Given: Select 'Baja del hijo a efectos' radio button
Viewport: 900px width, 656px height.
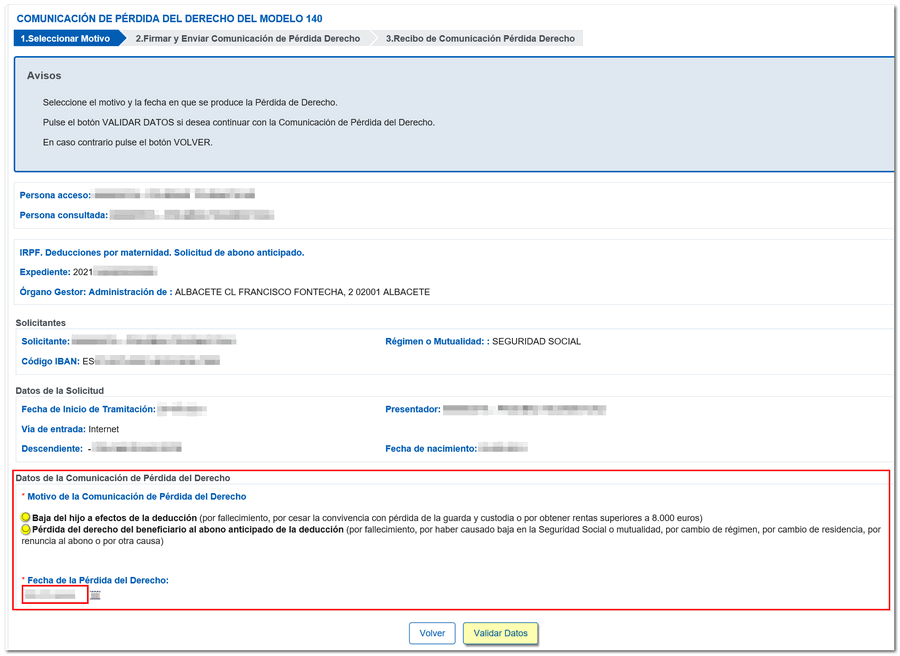Looking at the screenshot, I should point(26,517).
